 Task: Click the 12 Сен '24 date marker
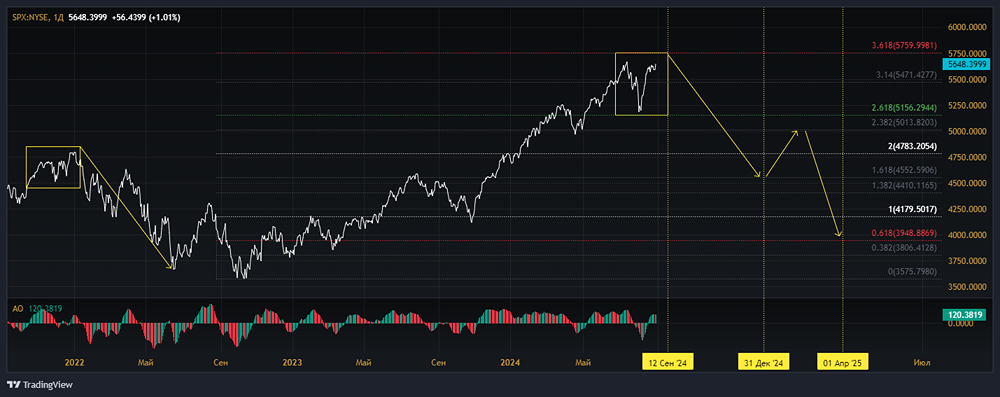coord(667,363)
